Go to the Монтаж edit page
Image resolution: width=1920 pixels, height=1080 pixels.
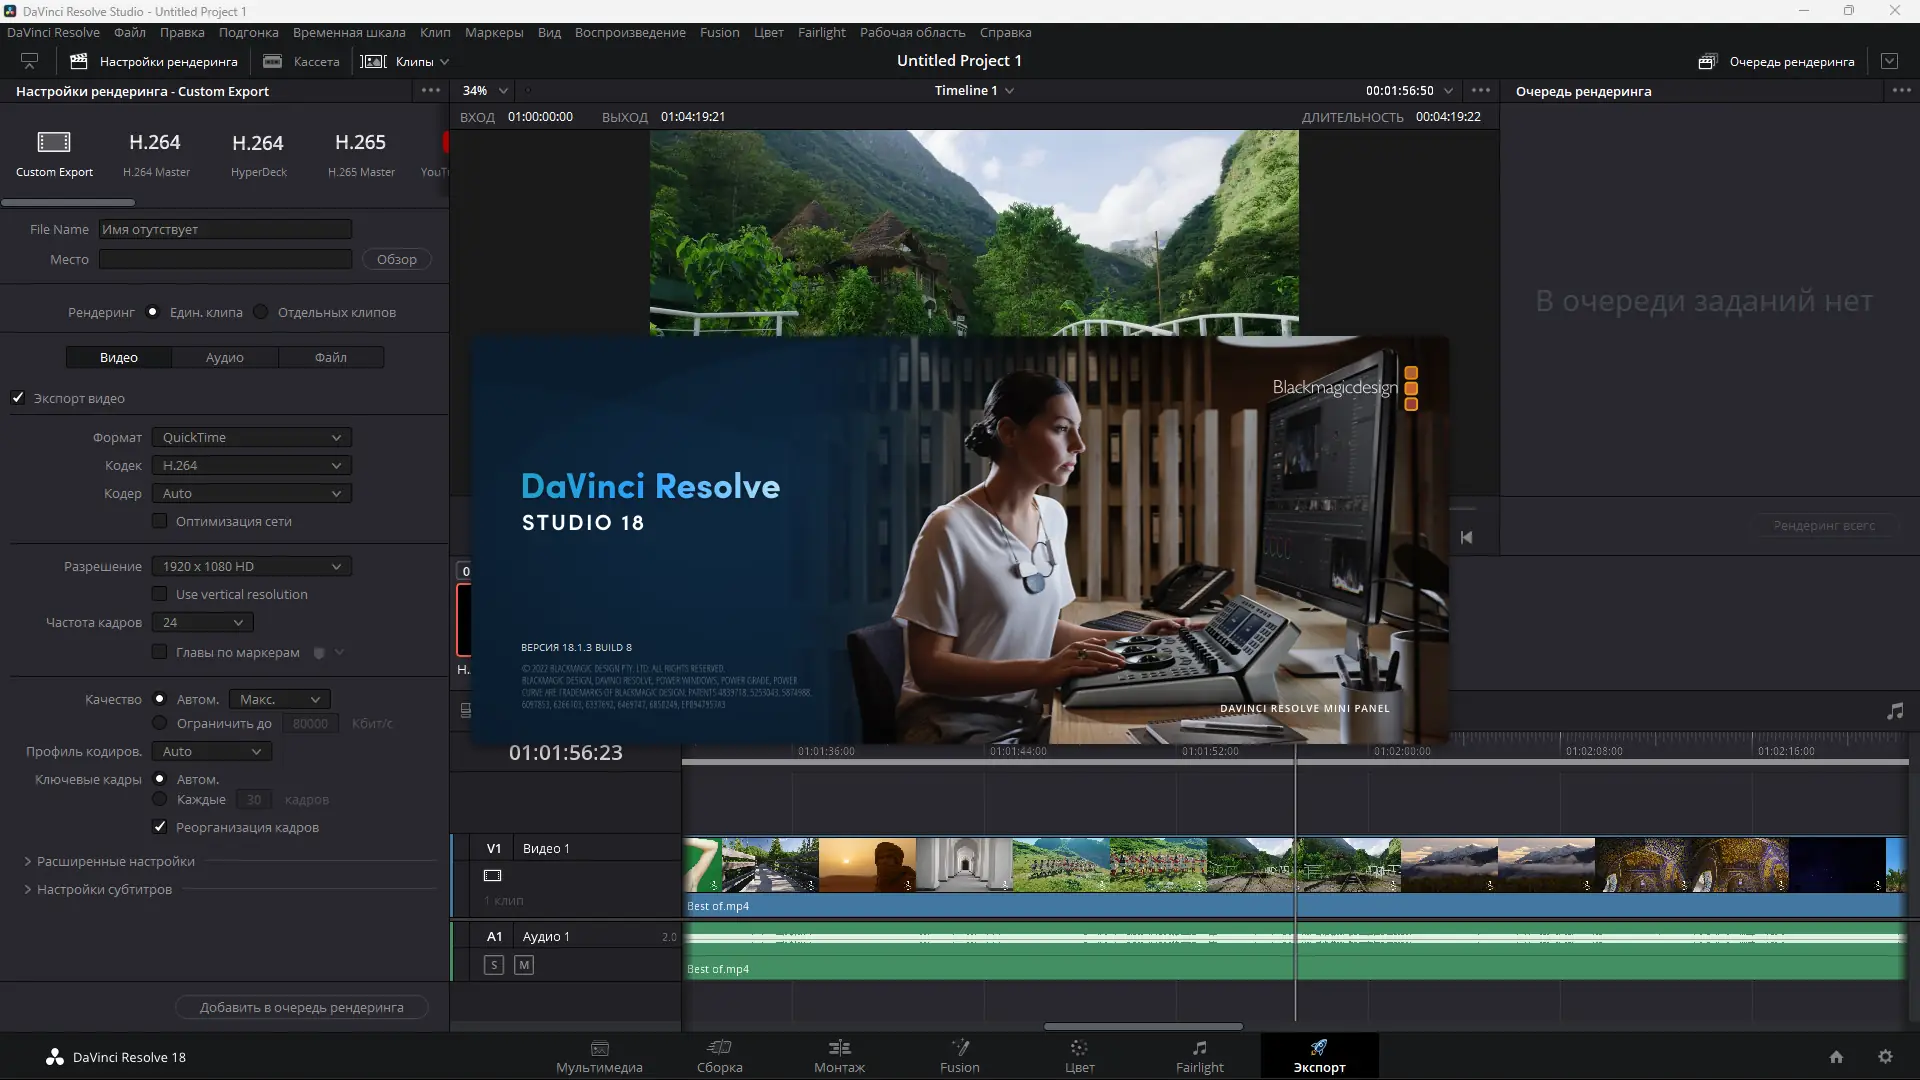[839, 1055]
